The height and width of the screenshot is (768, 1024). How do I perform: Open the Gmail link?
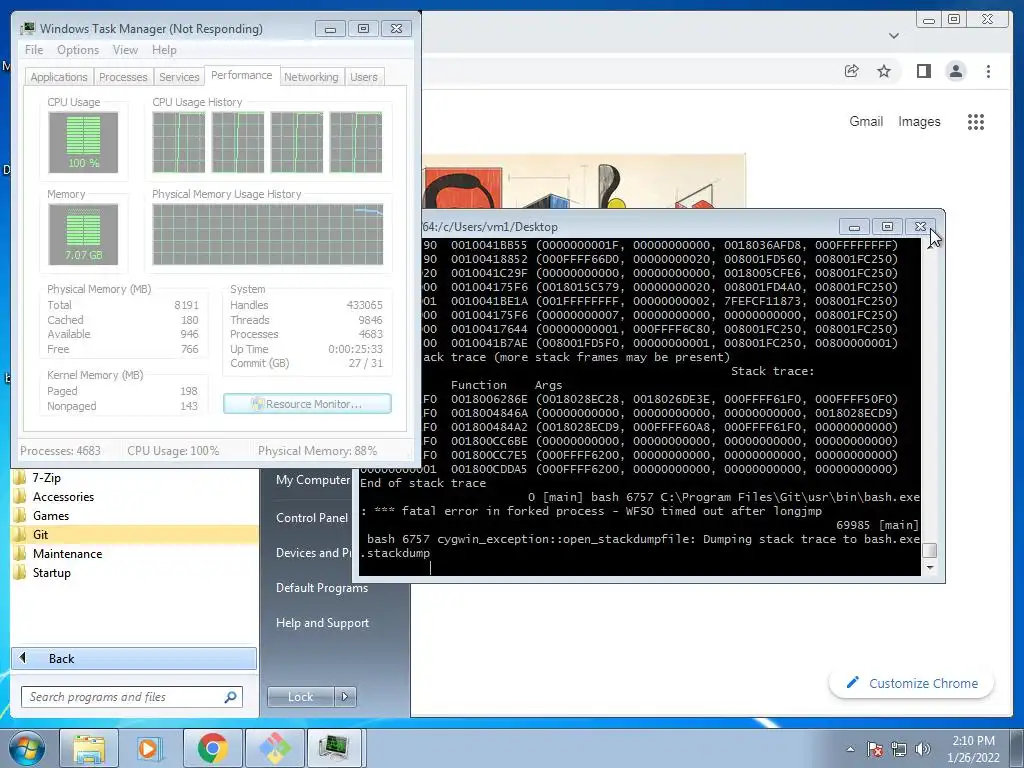[866, 121]
